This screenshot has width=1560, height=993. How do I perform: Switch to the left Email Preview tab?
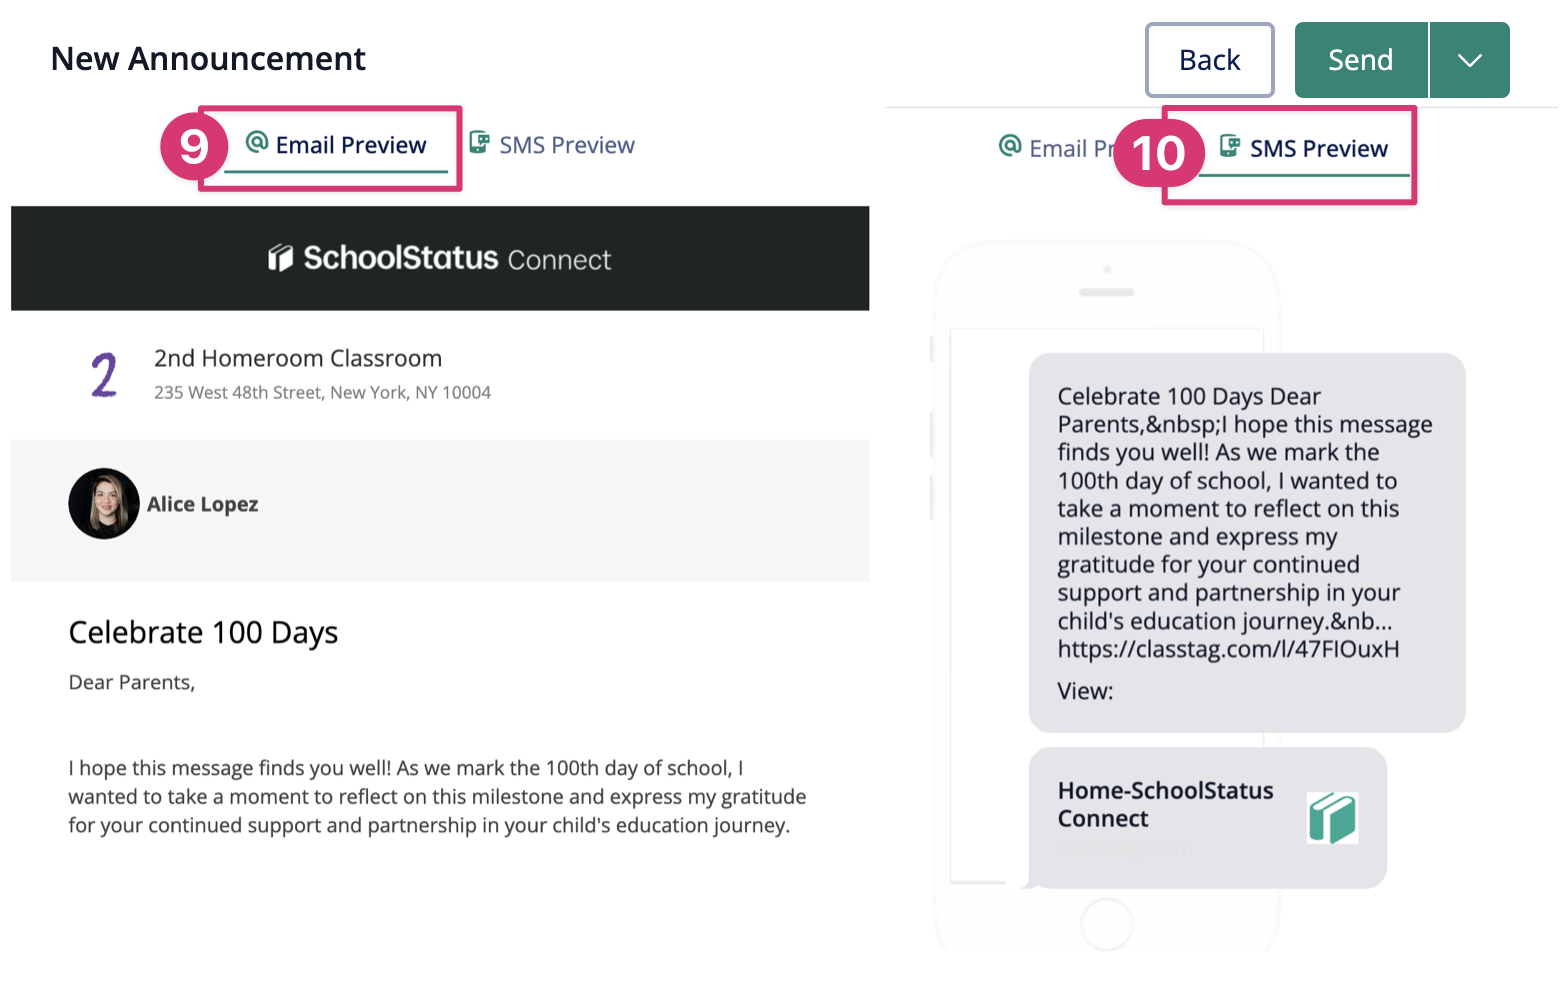point(350,146)
